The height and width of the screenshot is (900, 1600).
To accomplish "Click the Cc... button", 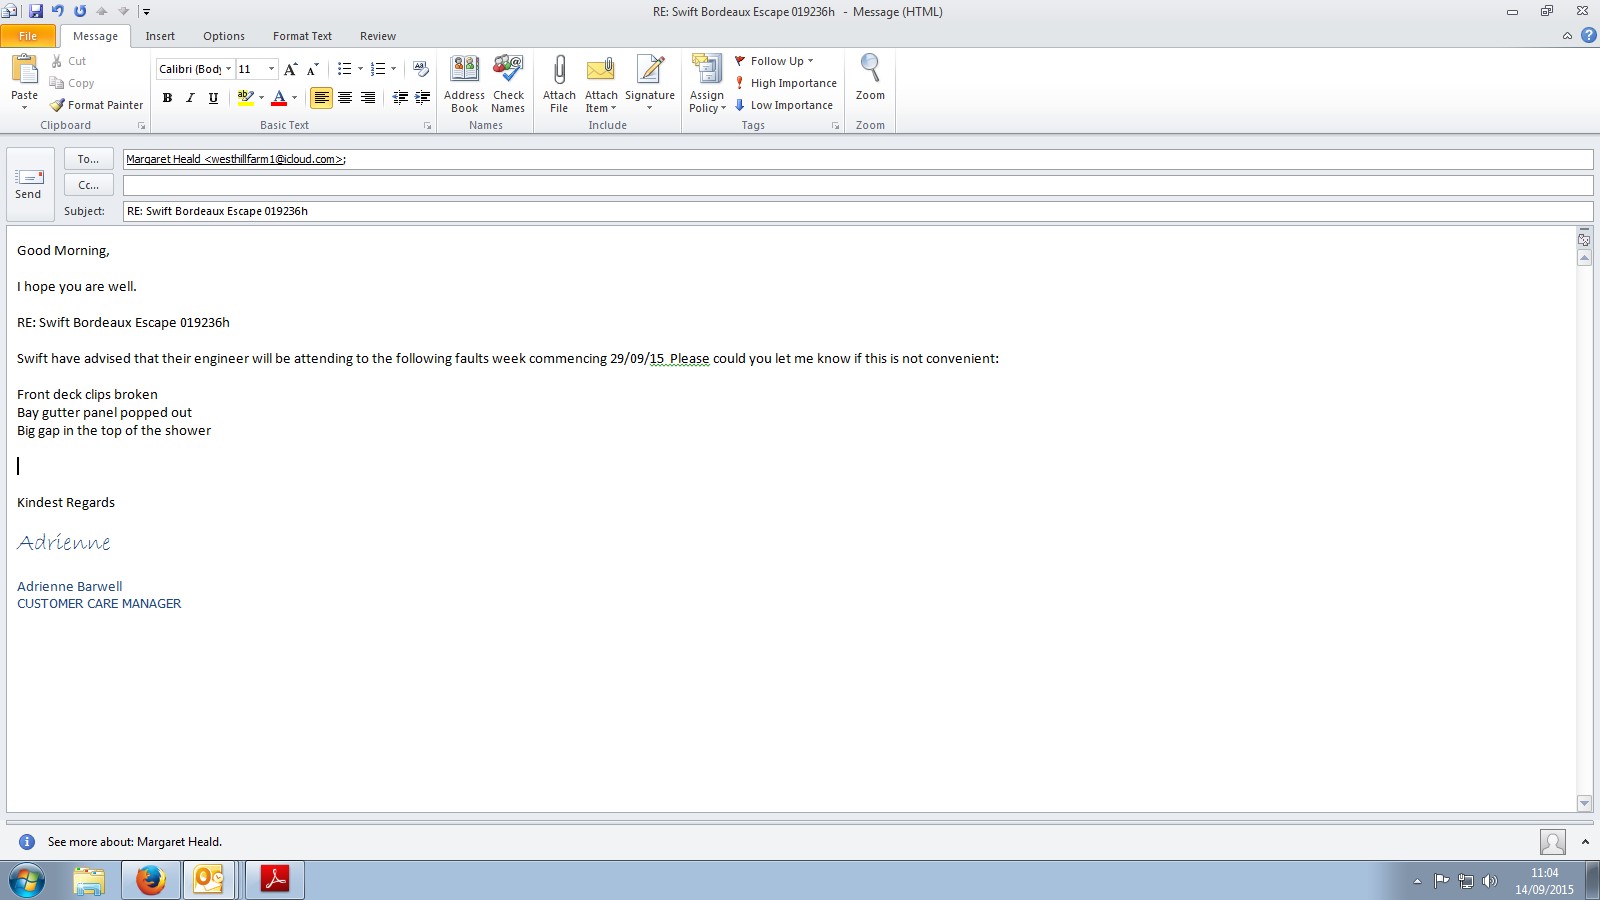I will (x=88, y=185).
